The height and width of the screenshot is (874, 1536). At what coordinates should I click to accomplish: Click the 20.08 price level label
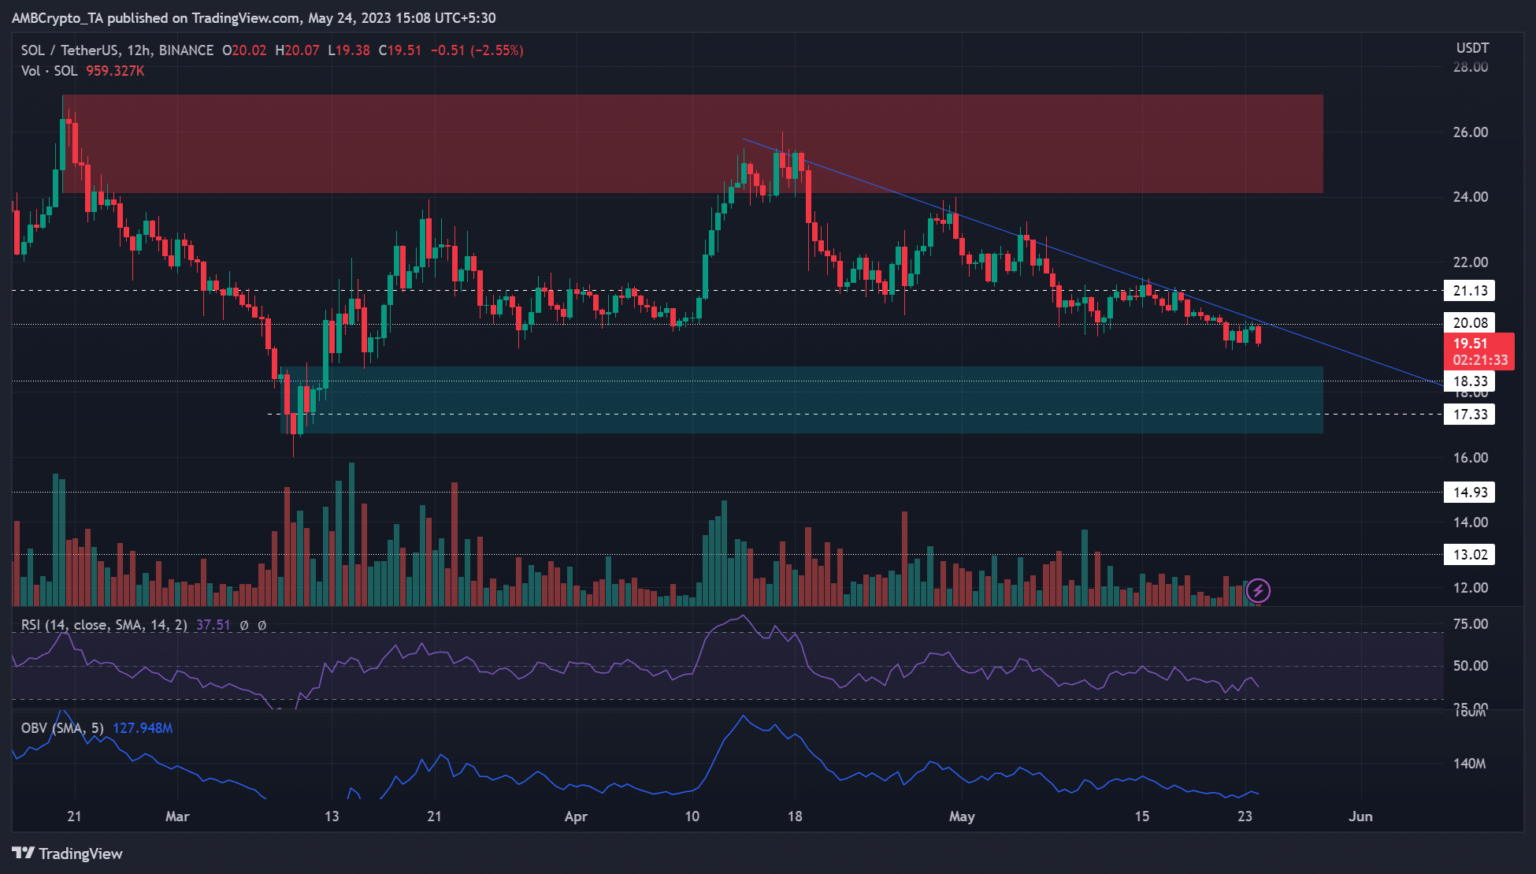(x=1469, y=323)
